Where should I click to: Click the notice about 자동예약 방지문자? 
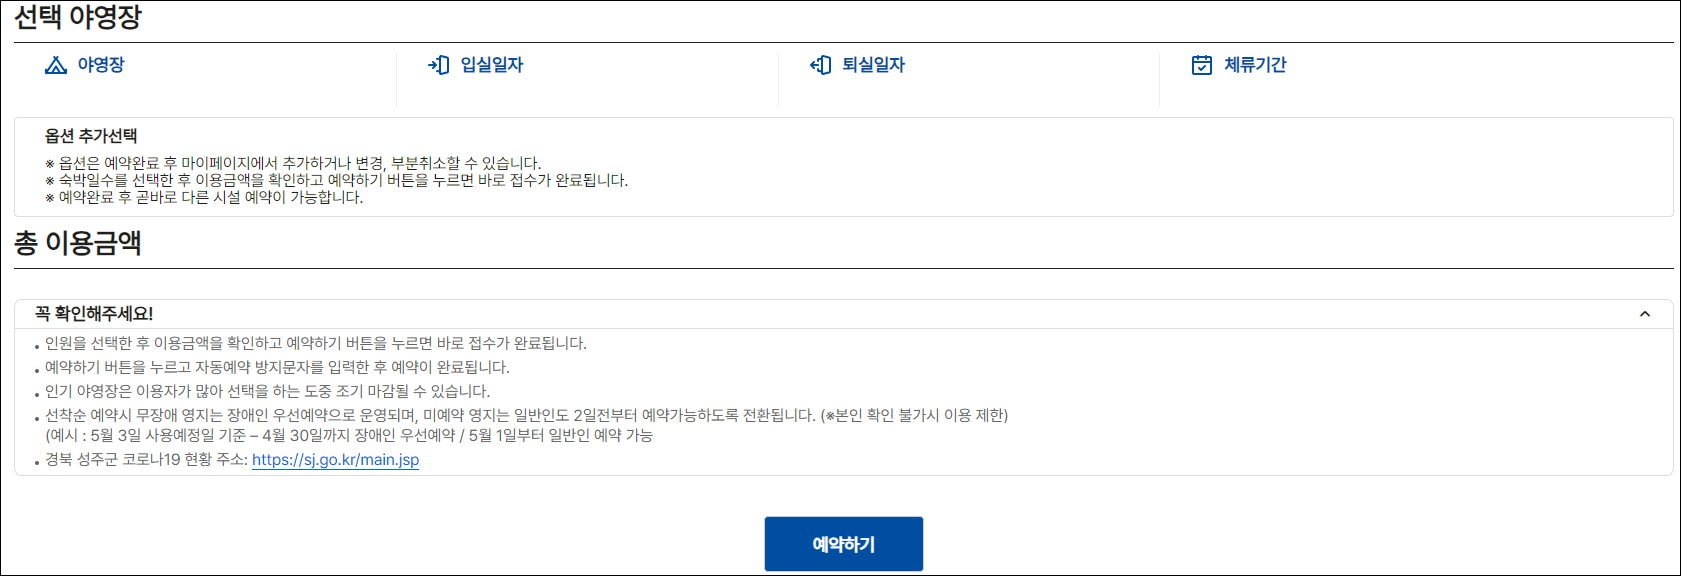click(x=277, y=367)
